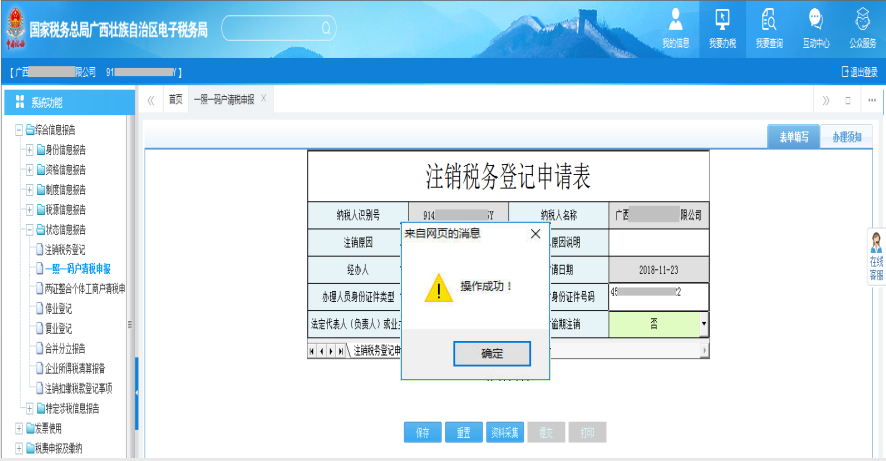Click 确定 in the message dialog

point(492,354)
